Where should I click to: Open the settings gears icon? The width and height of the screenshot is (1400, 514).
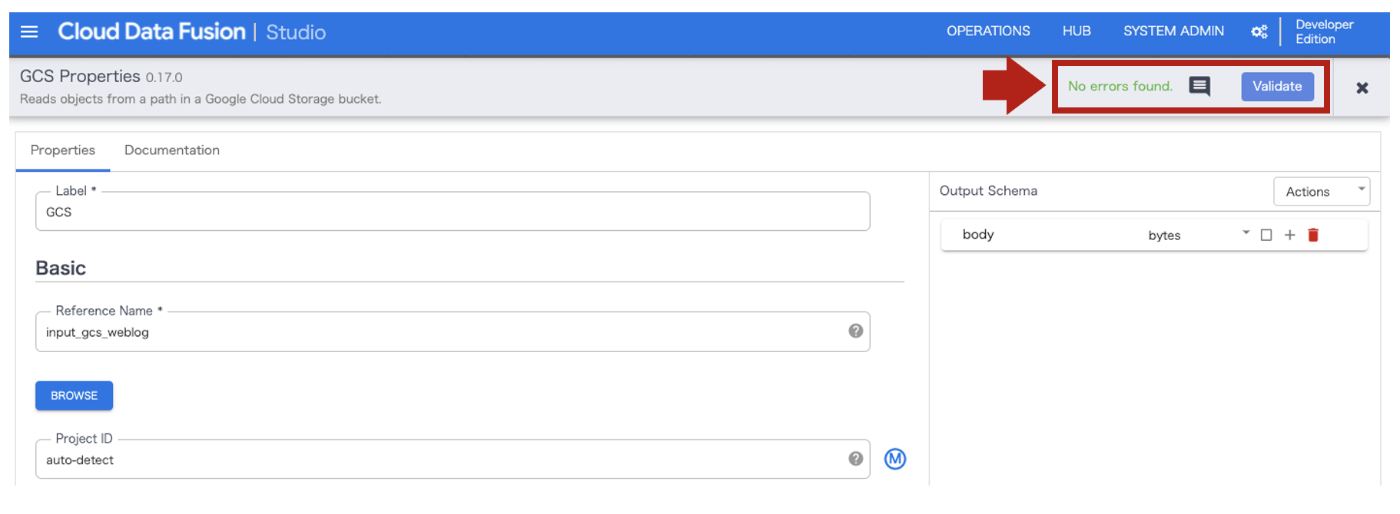point(1259,32)
